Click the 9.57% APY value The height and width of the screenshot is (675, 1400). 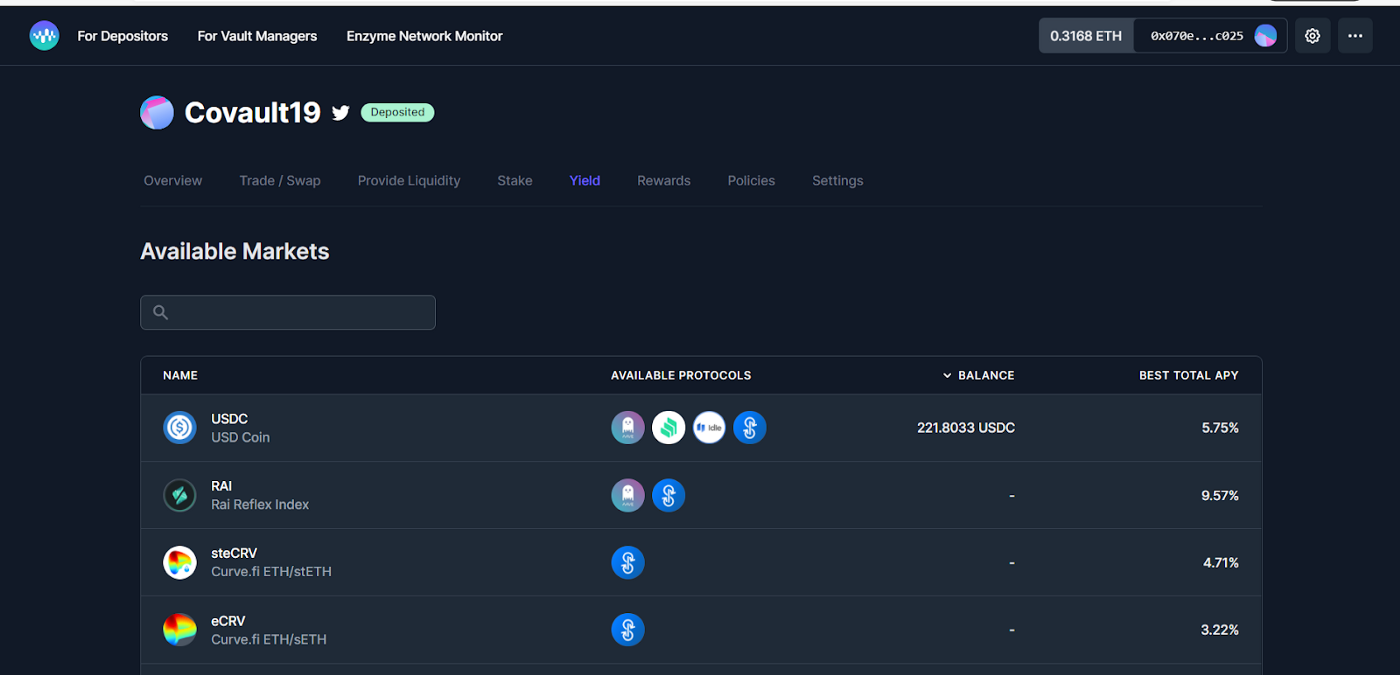point(1220,495)
